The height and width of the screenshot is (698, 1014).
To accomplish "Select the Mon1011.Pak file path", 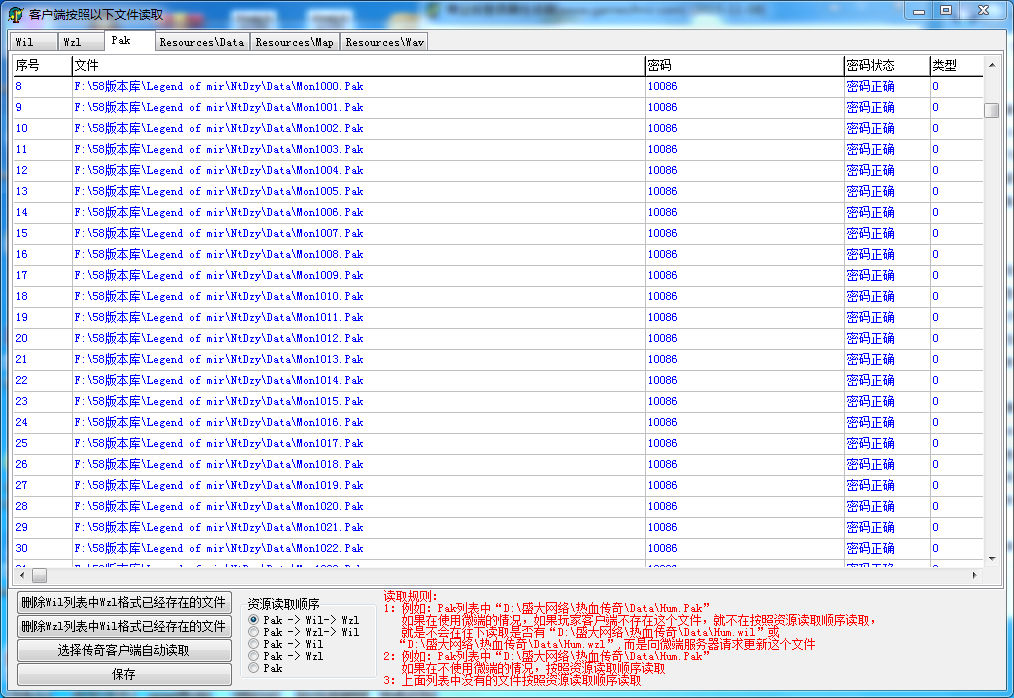I will pyautogui.click(x=219, y=318).
